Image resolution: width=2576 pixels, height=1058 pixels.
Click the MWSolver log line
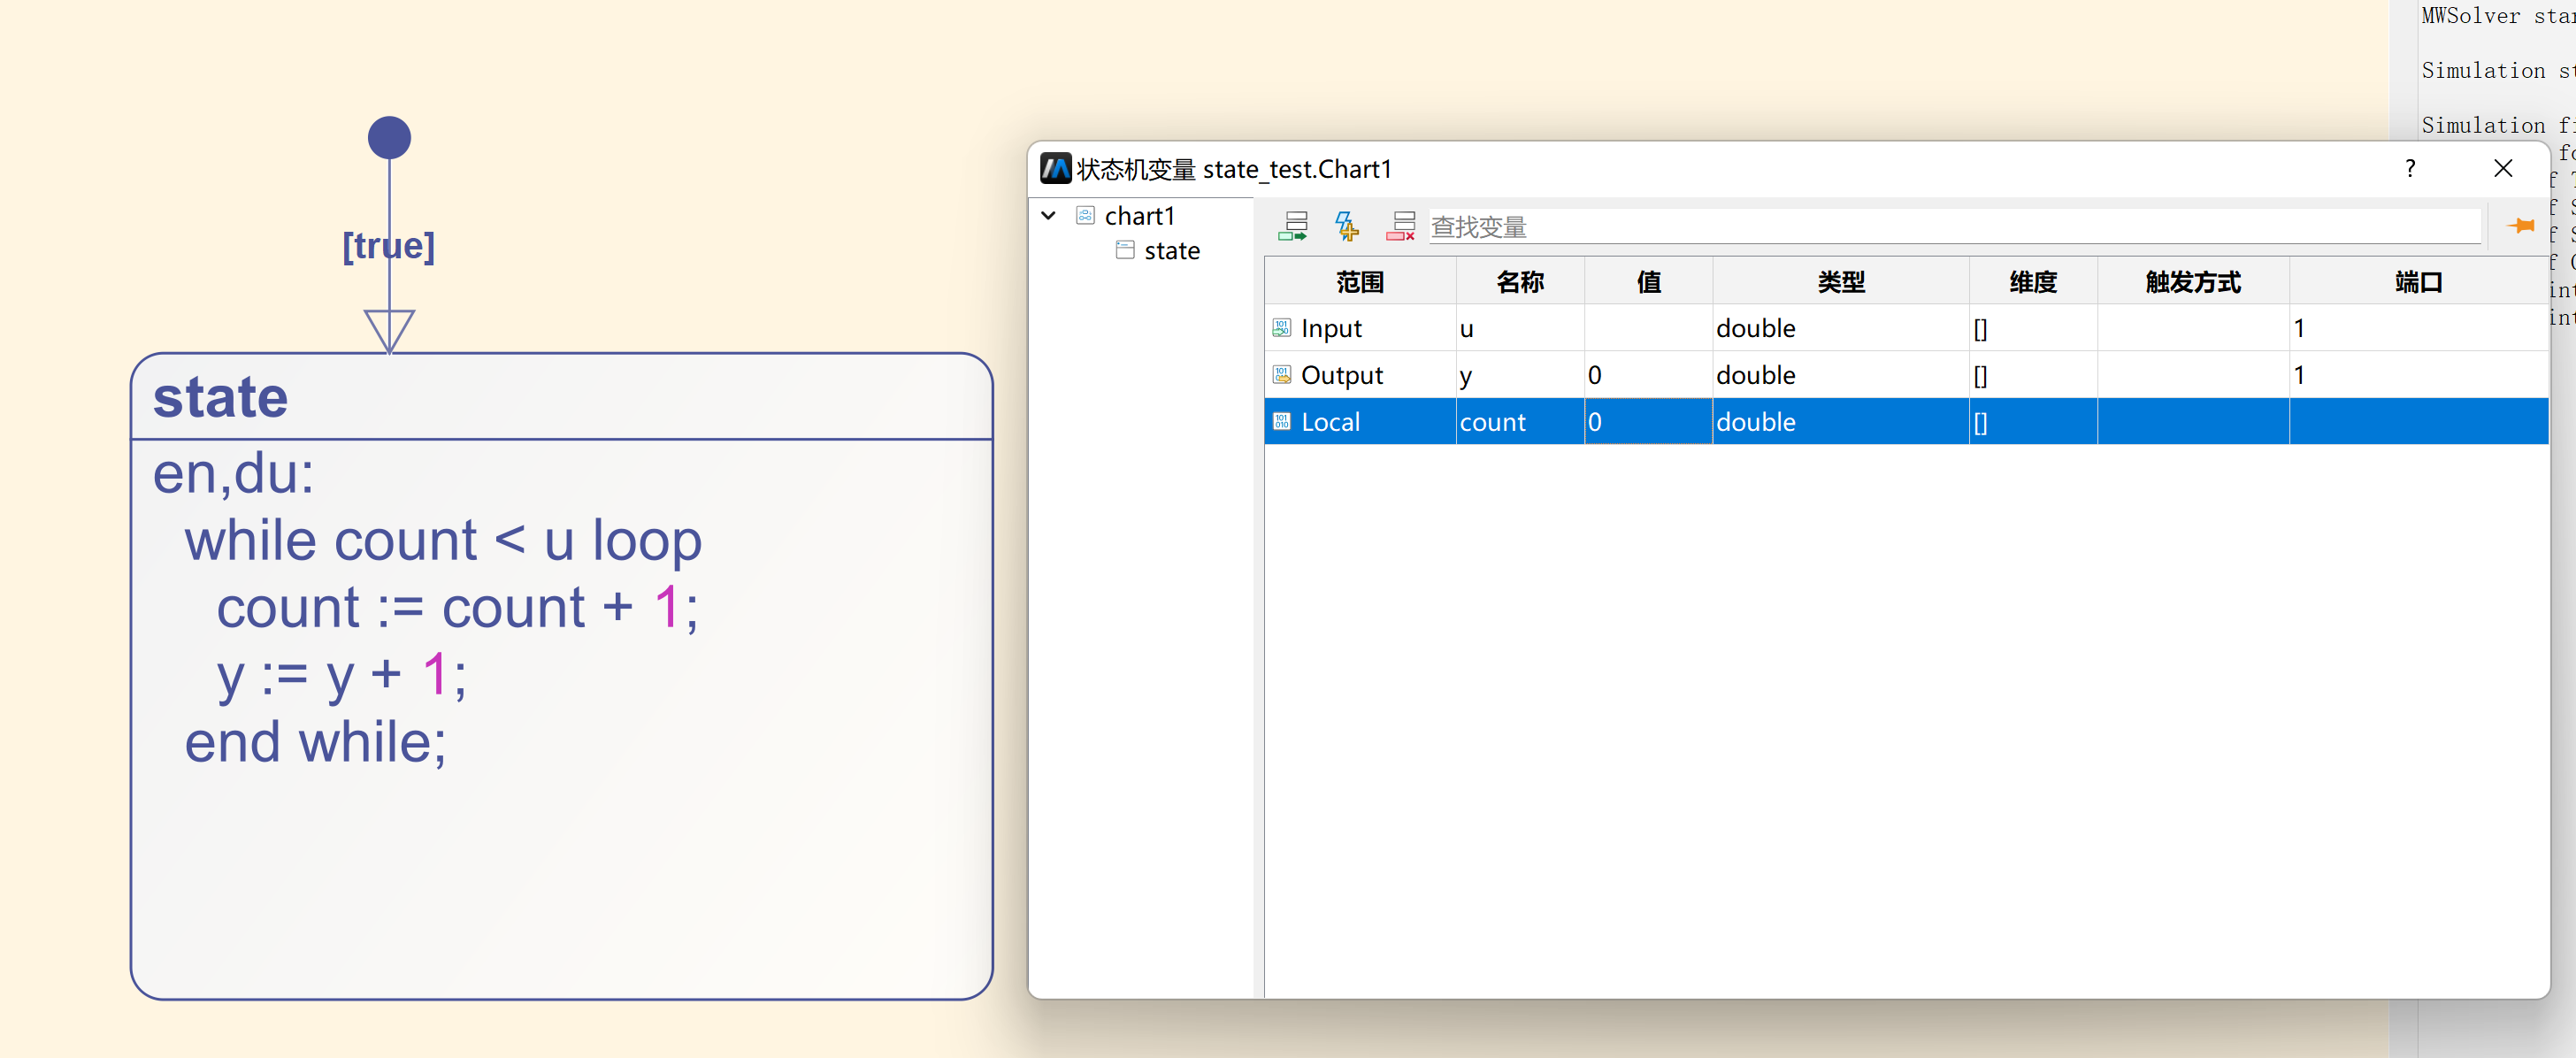(x=2497, y=15)
